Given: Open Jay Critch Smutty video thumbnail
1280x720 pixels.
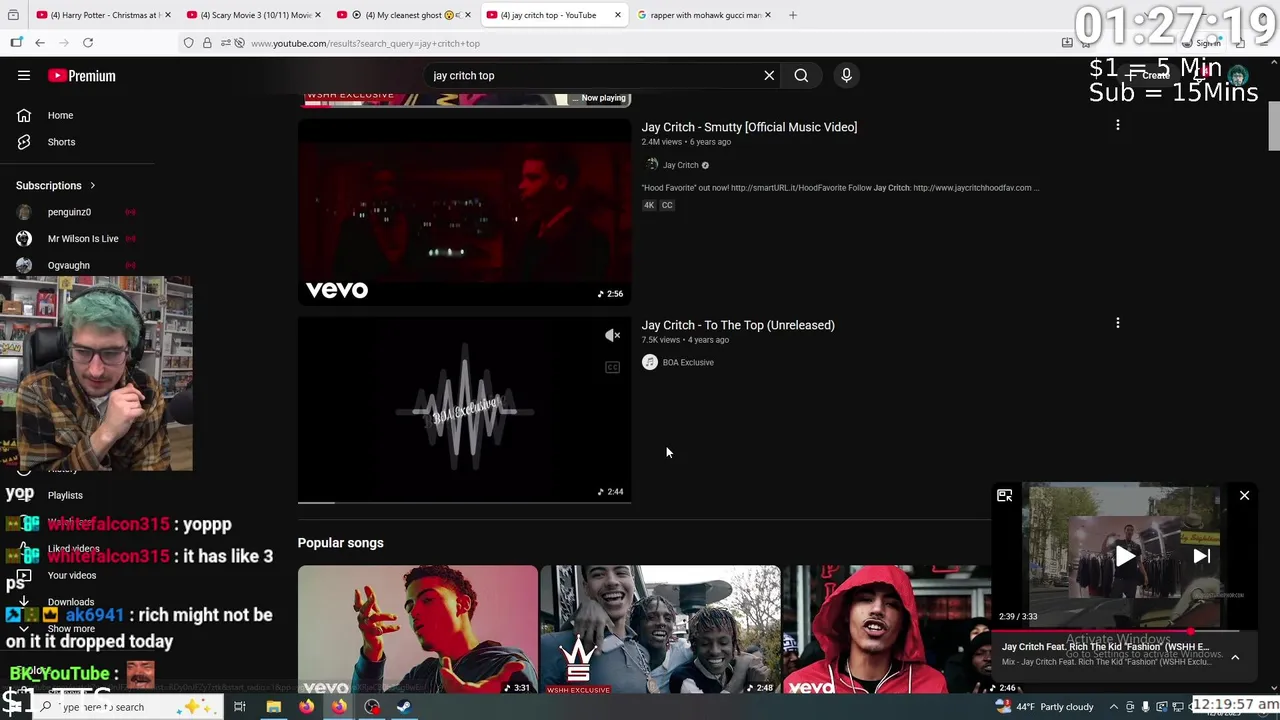Looking at the screenshot, I should [464, 212].
